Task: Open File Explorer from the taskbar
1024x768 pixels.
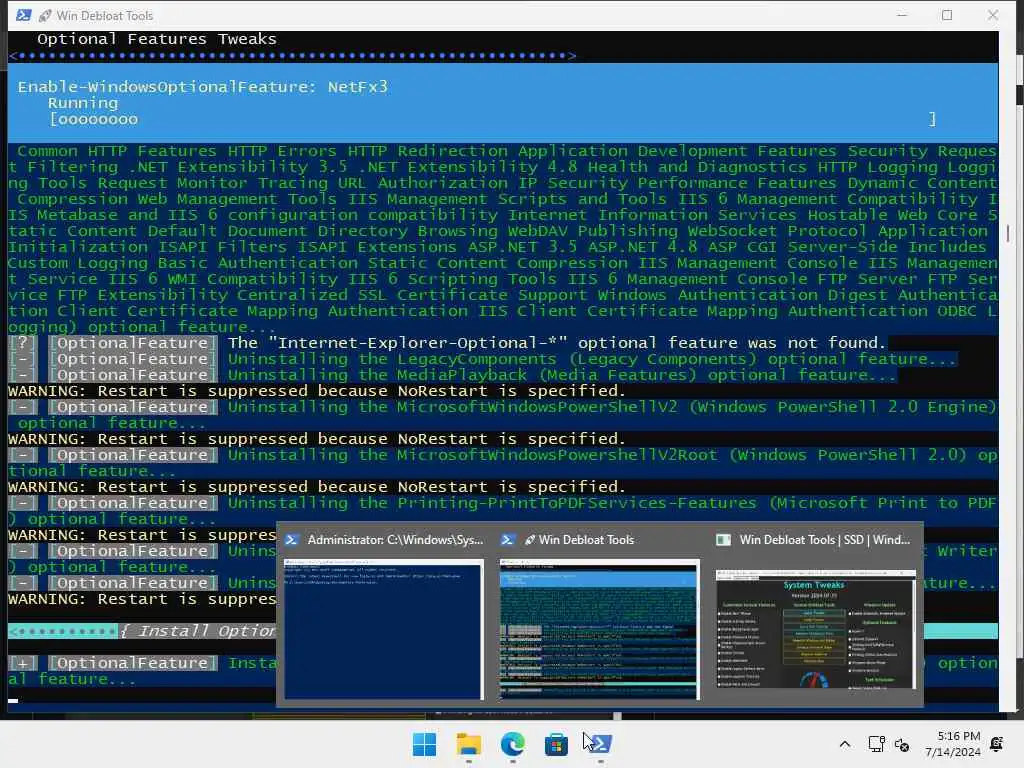Action: coord(468,744)
